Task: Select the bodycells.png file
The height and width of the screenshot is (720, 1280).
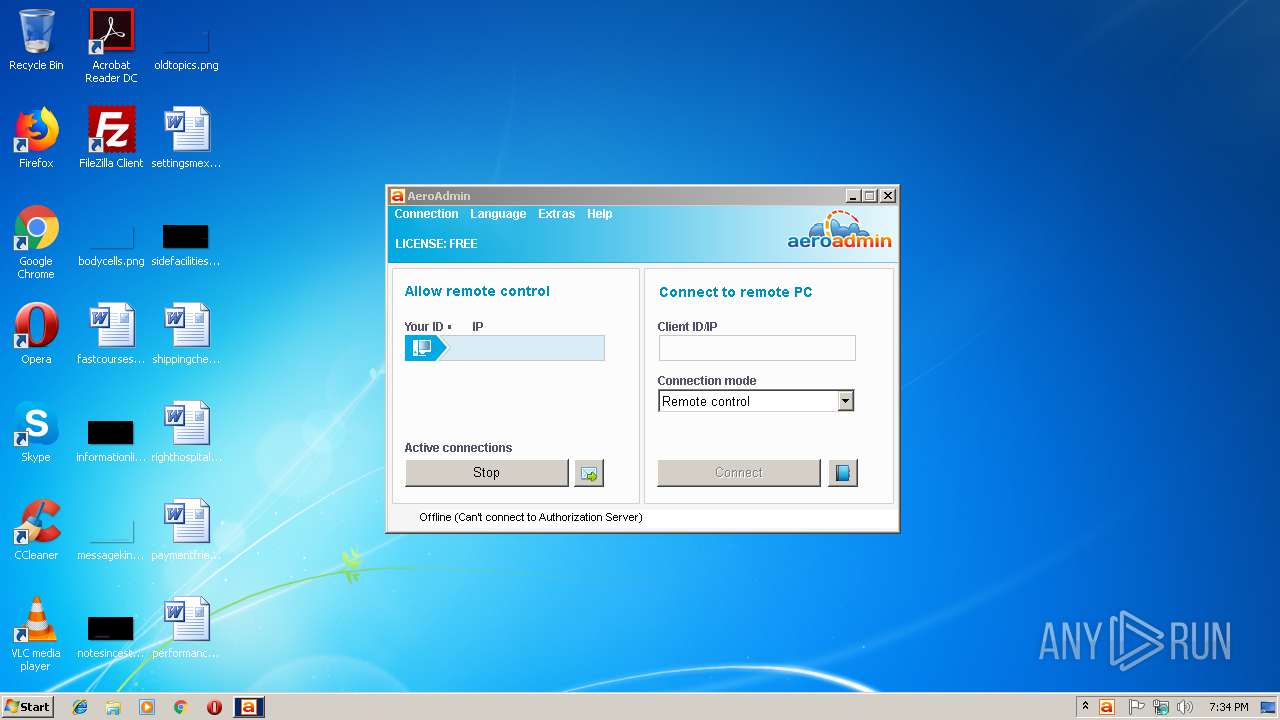Action: (111, 243)
